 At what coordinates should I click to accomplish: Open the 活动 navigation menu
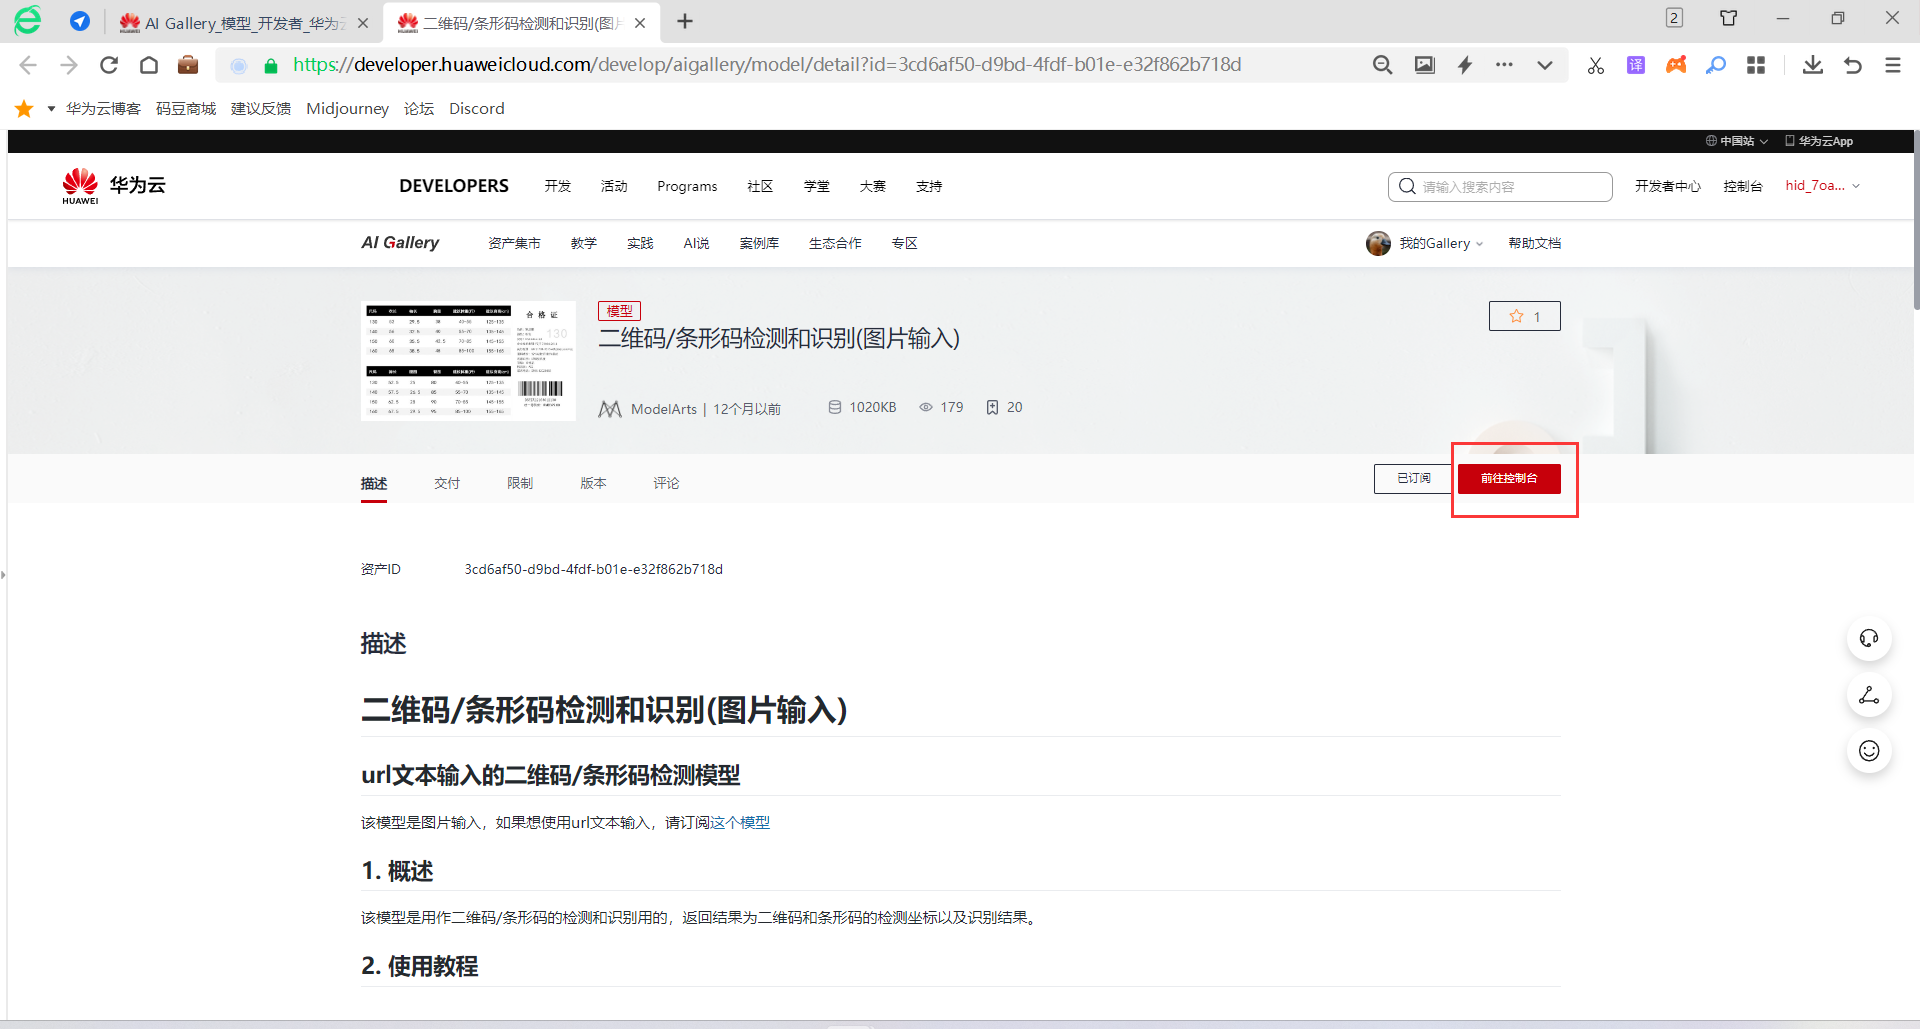click(614, 186)
